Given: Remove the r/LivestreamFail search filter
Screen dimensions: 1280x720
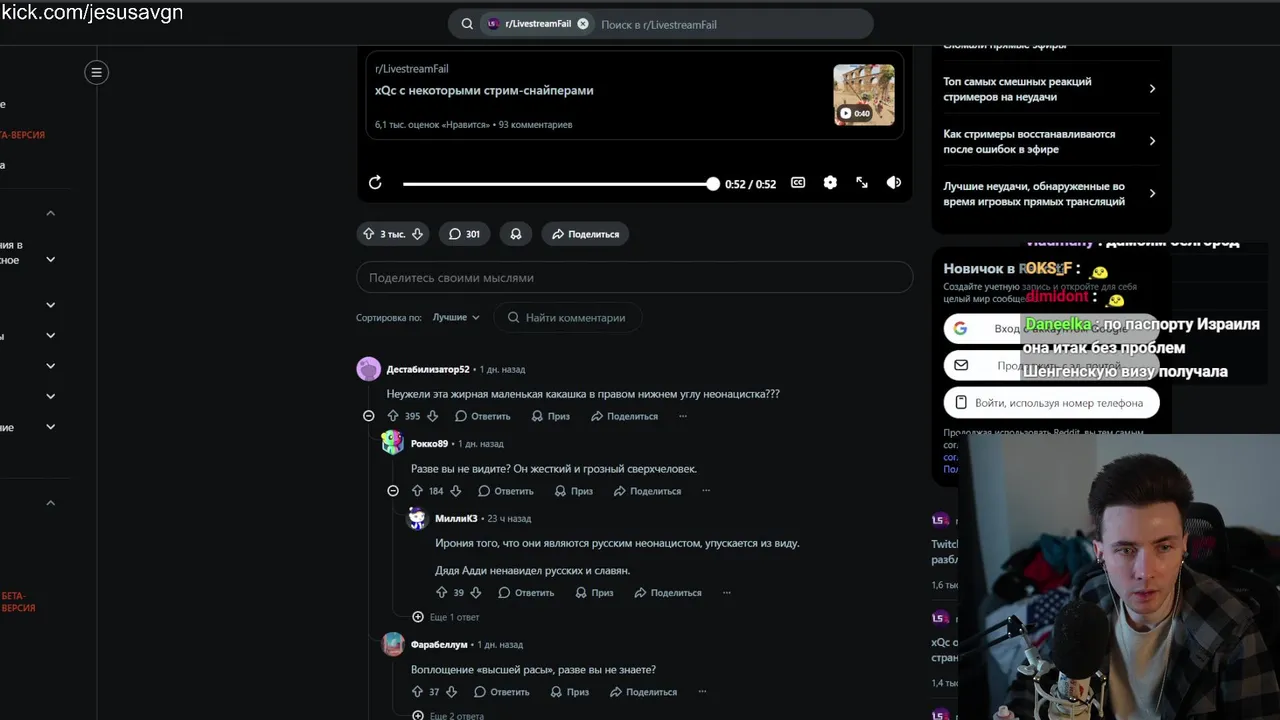Looking at the screenshot, I should pyautogui.click(x=583, y=24).
